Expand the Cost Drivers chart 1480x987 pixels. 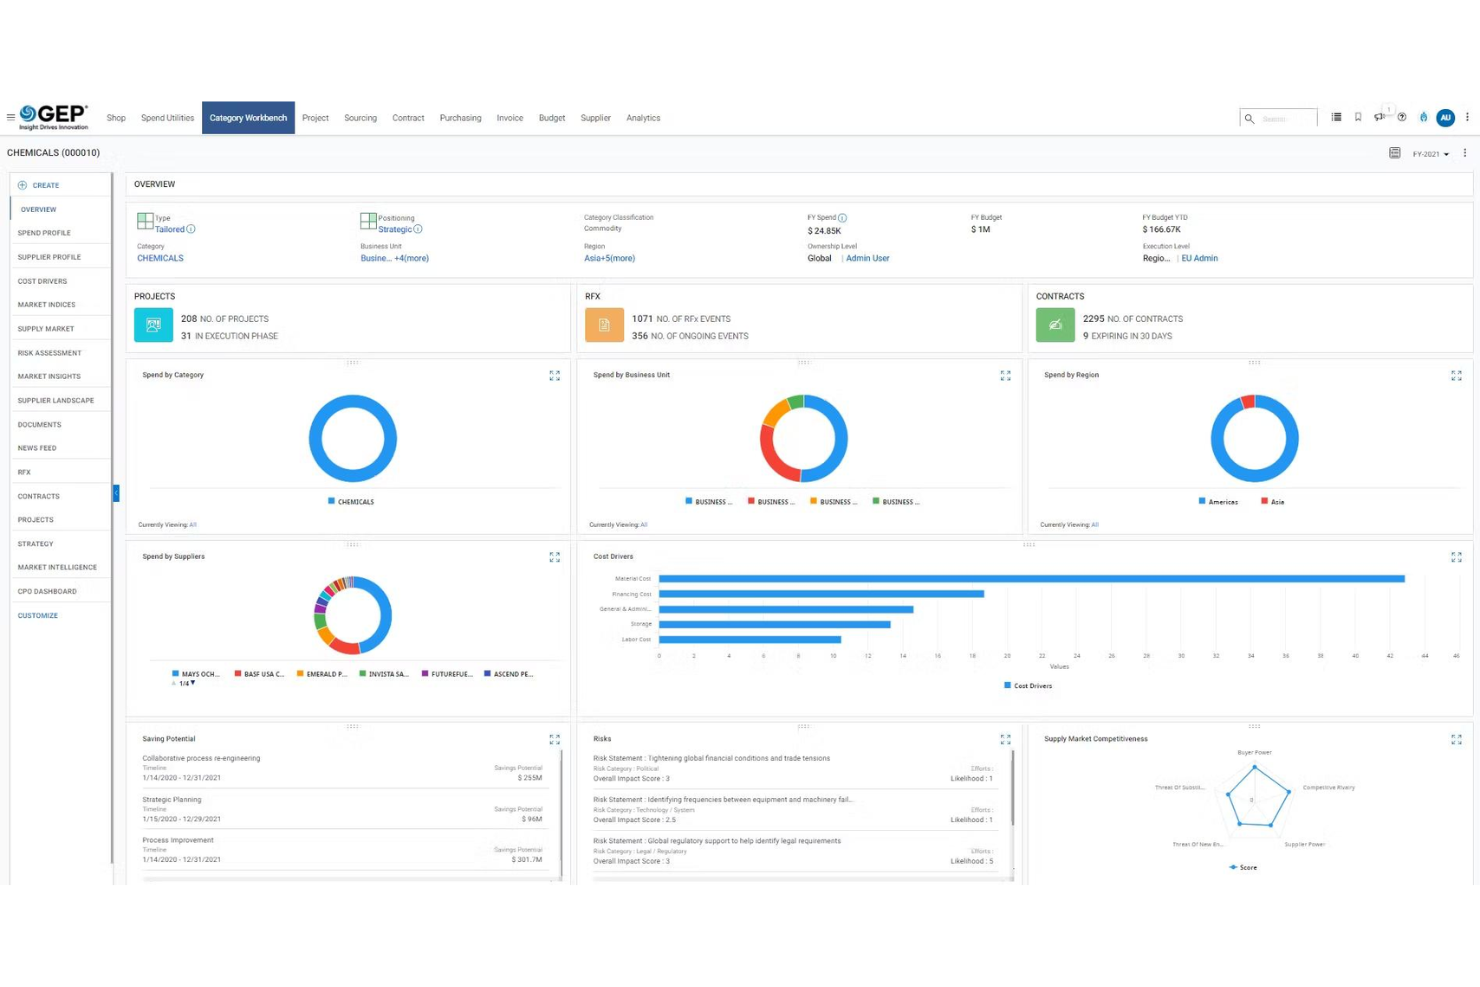click(x=1456, y=557)
